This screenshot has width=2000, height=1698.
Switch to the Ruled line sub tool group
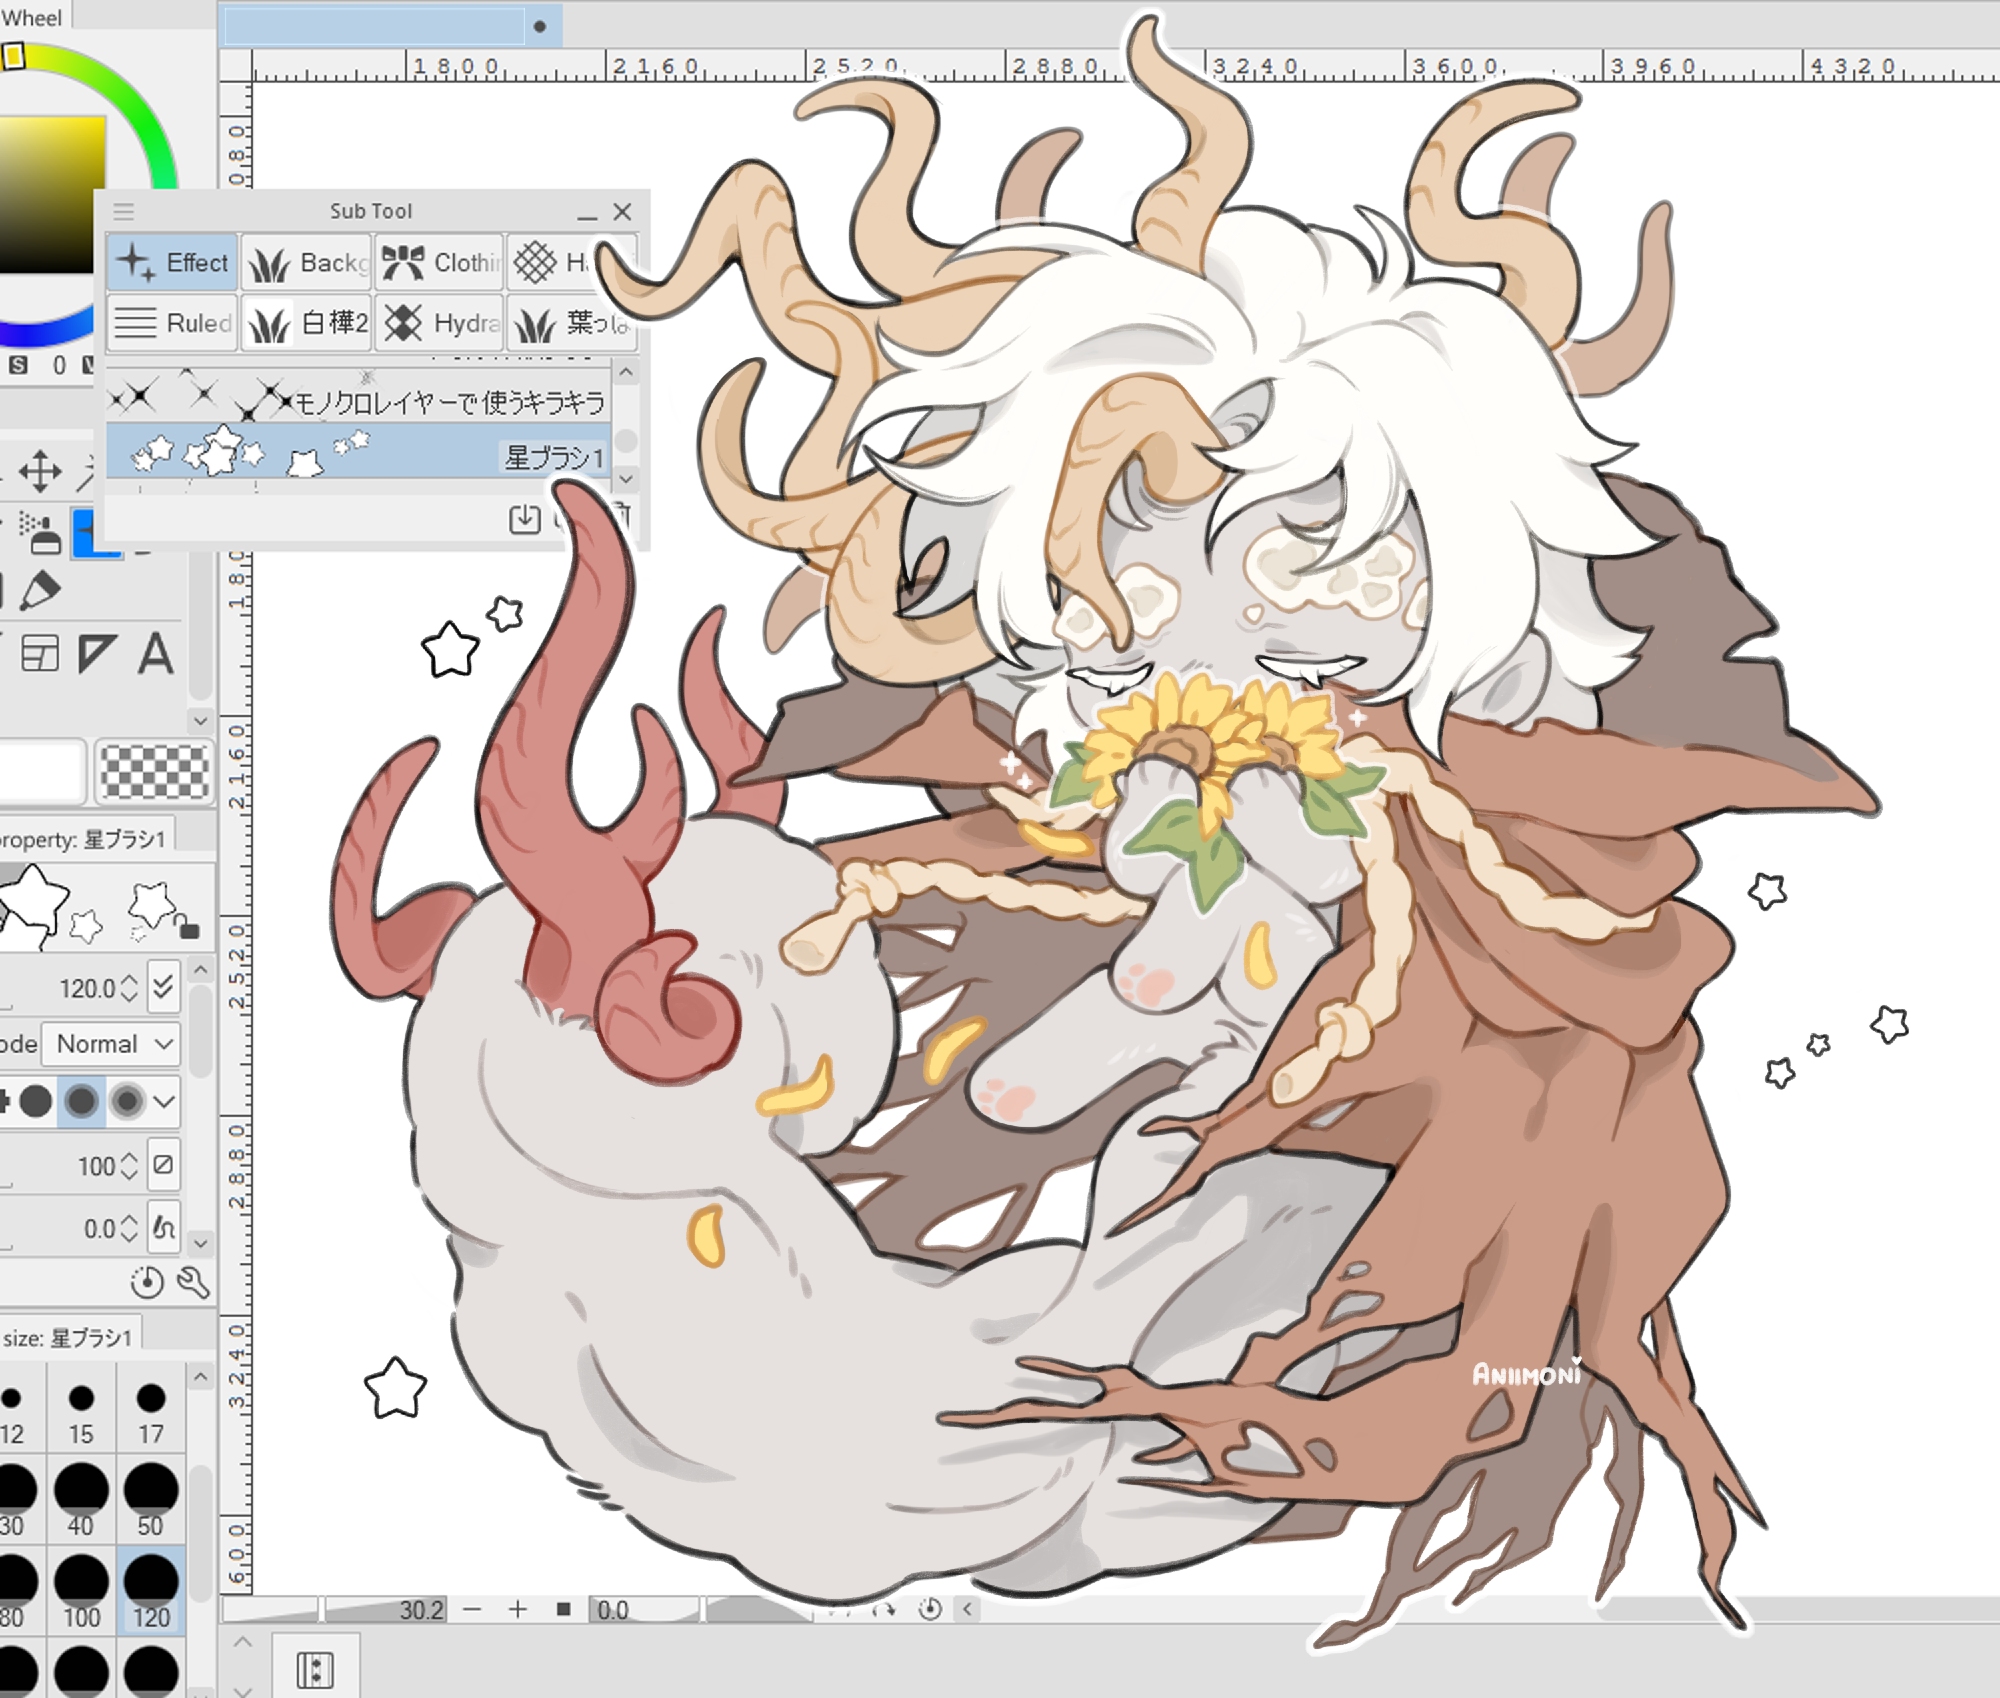[x=173, y=323]
